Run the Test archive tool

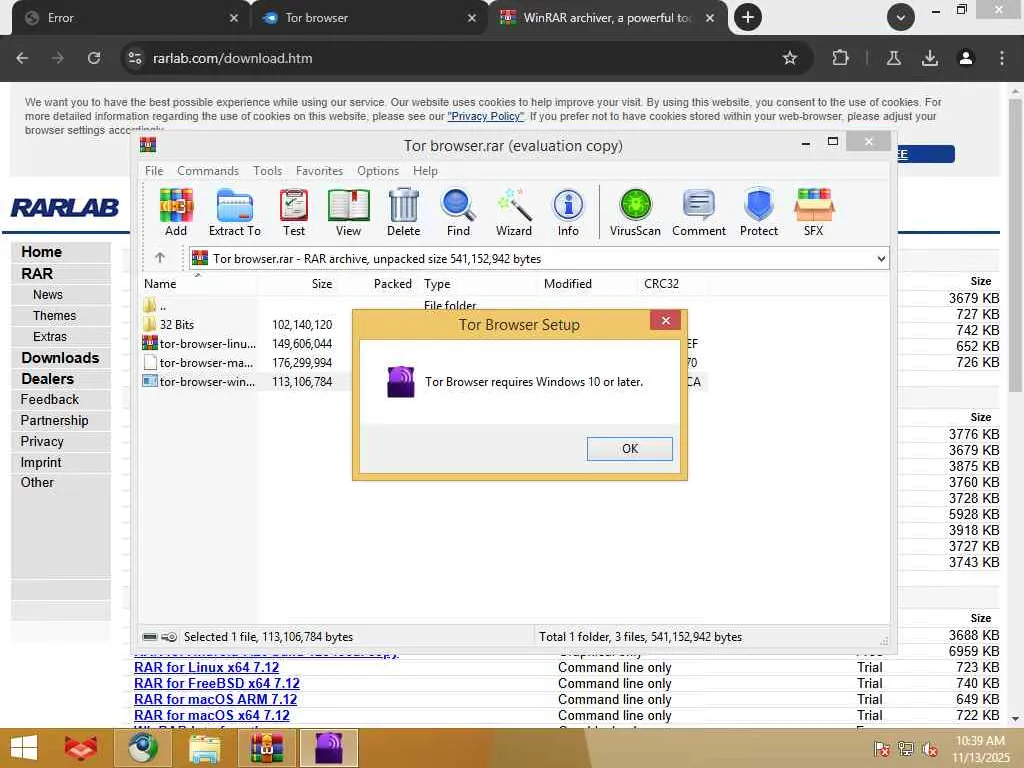click(294, 212)
